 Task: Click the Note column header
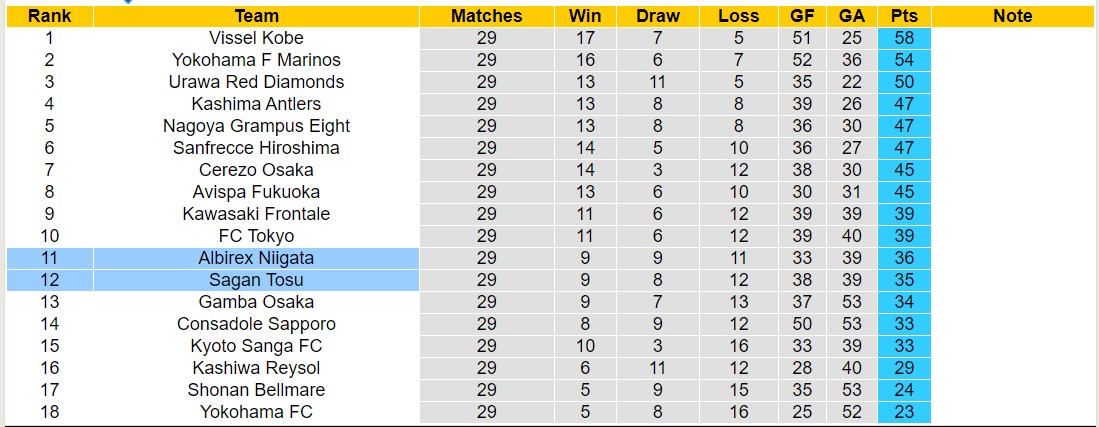pyautogui.click(x=1013, y=16)
